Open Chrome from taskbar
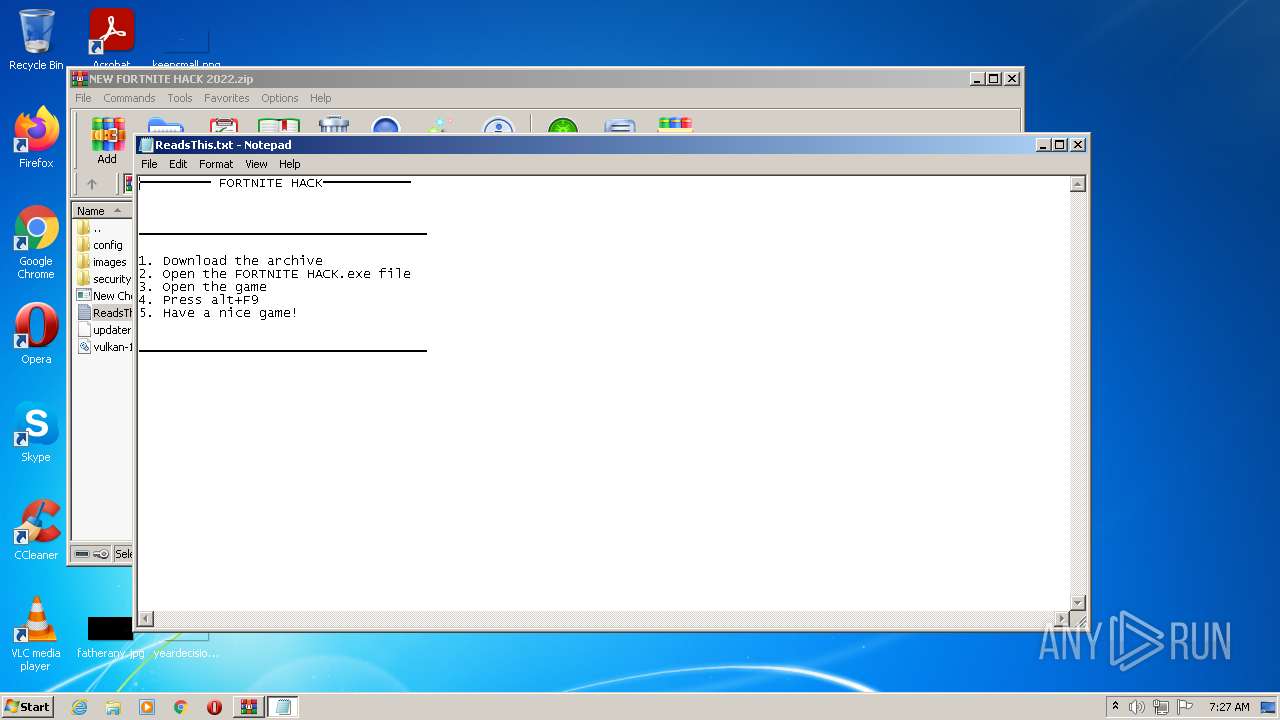 click(181, 707)
